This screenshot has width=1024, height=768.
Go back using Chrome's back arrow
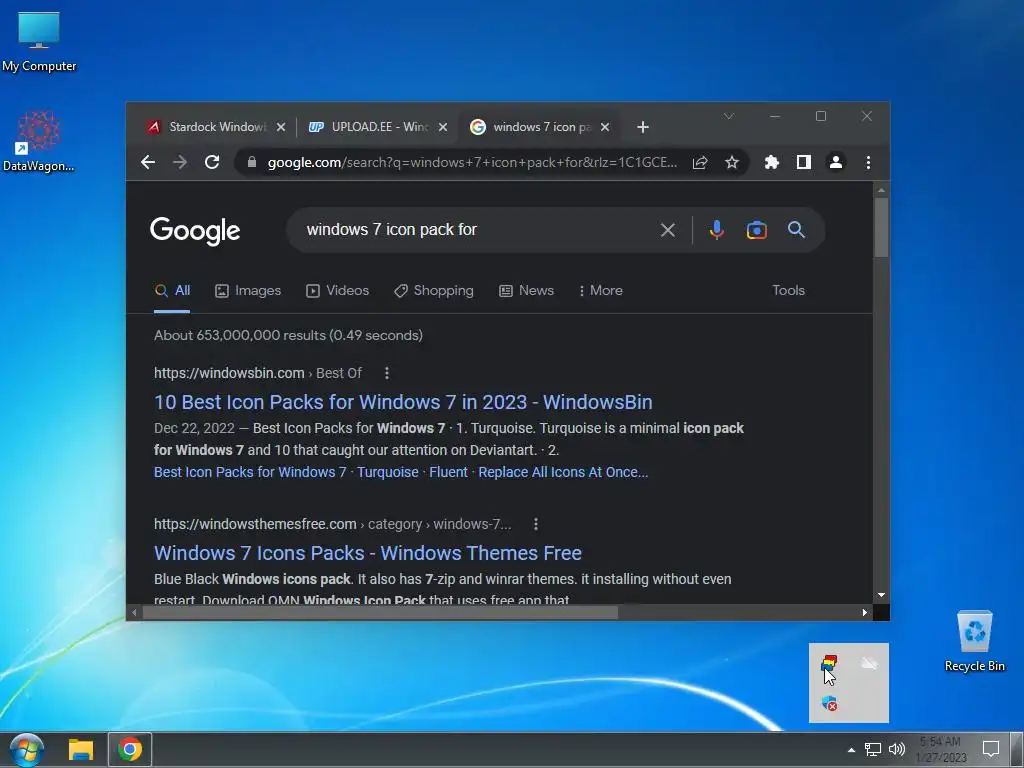tap(148, 162)
